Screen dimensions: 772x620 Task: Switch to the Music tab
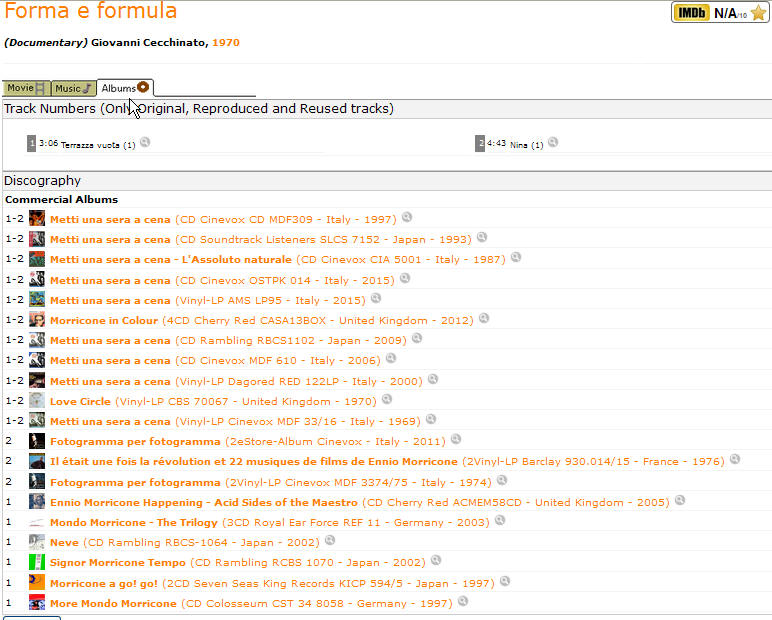(73, 88)
